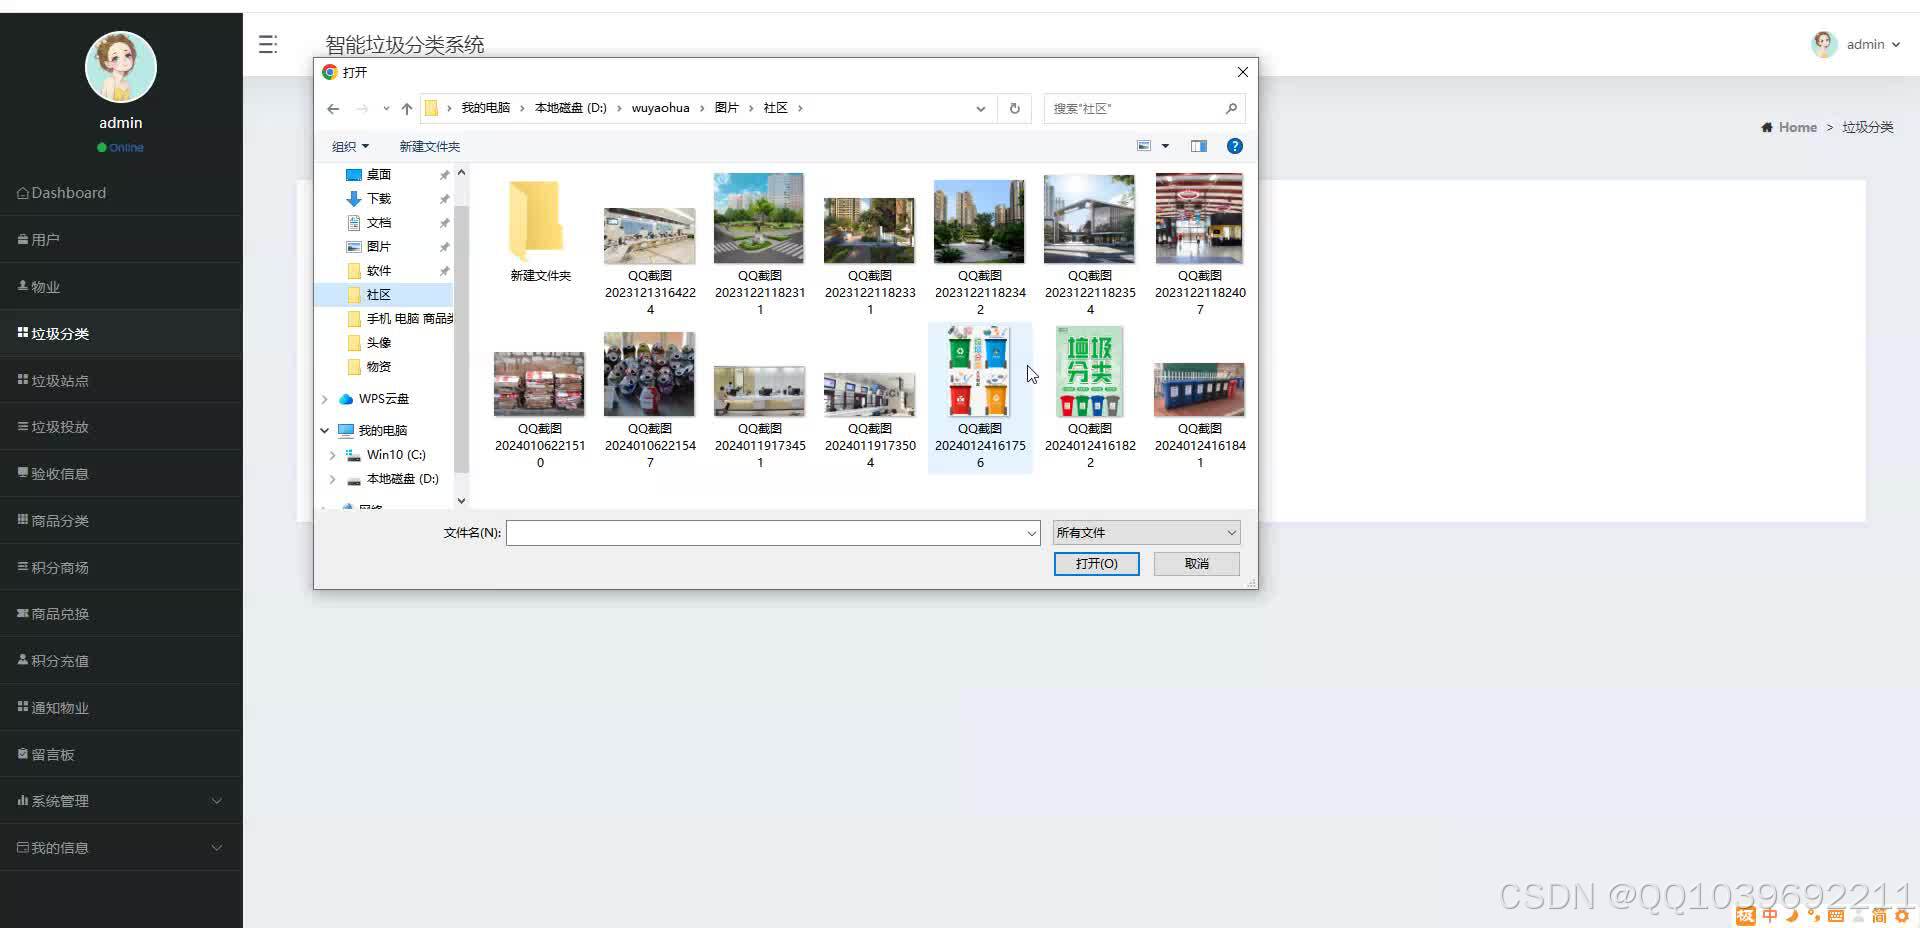The image size is (1920, 928).
Task: Select 社区 folder in navigation tree
Action: [379, 294]
